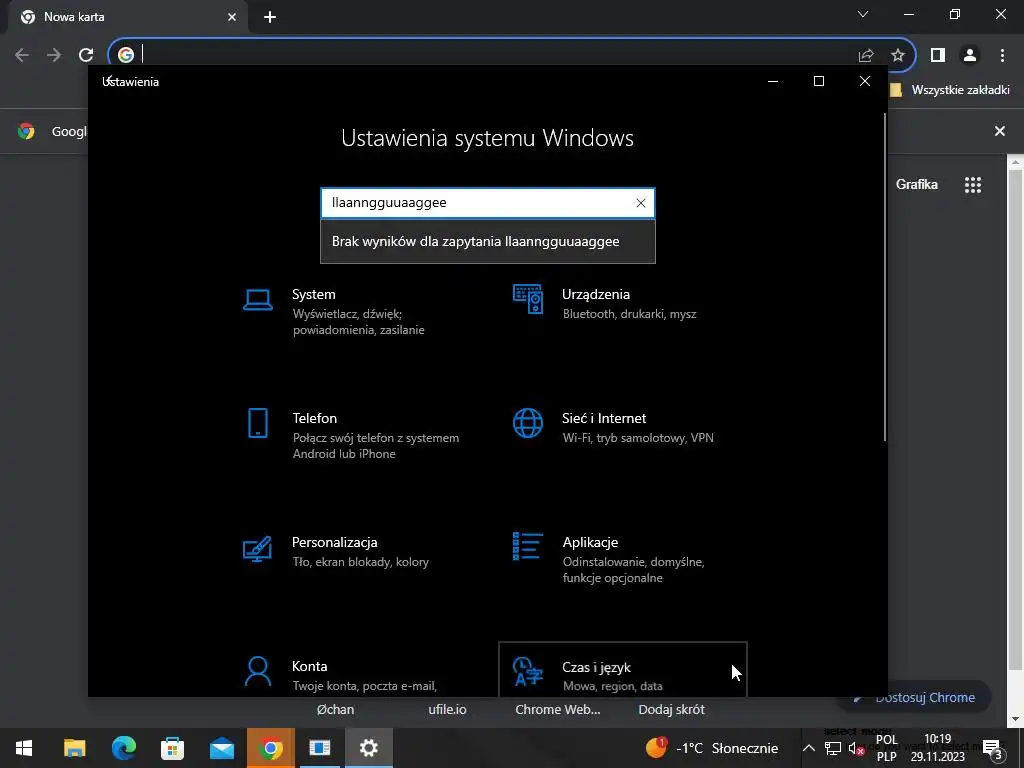Switch to Chrome on the taskbar
Screen dimensions: 1024x768
[270, 748]
